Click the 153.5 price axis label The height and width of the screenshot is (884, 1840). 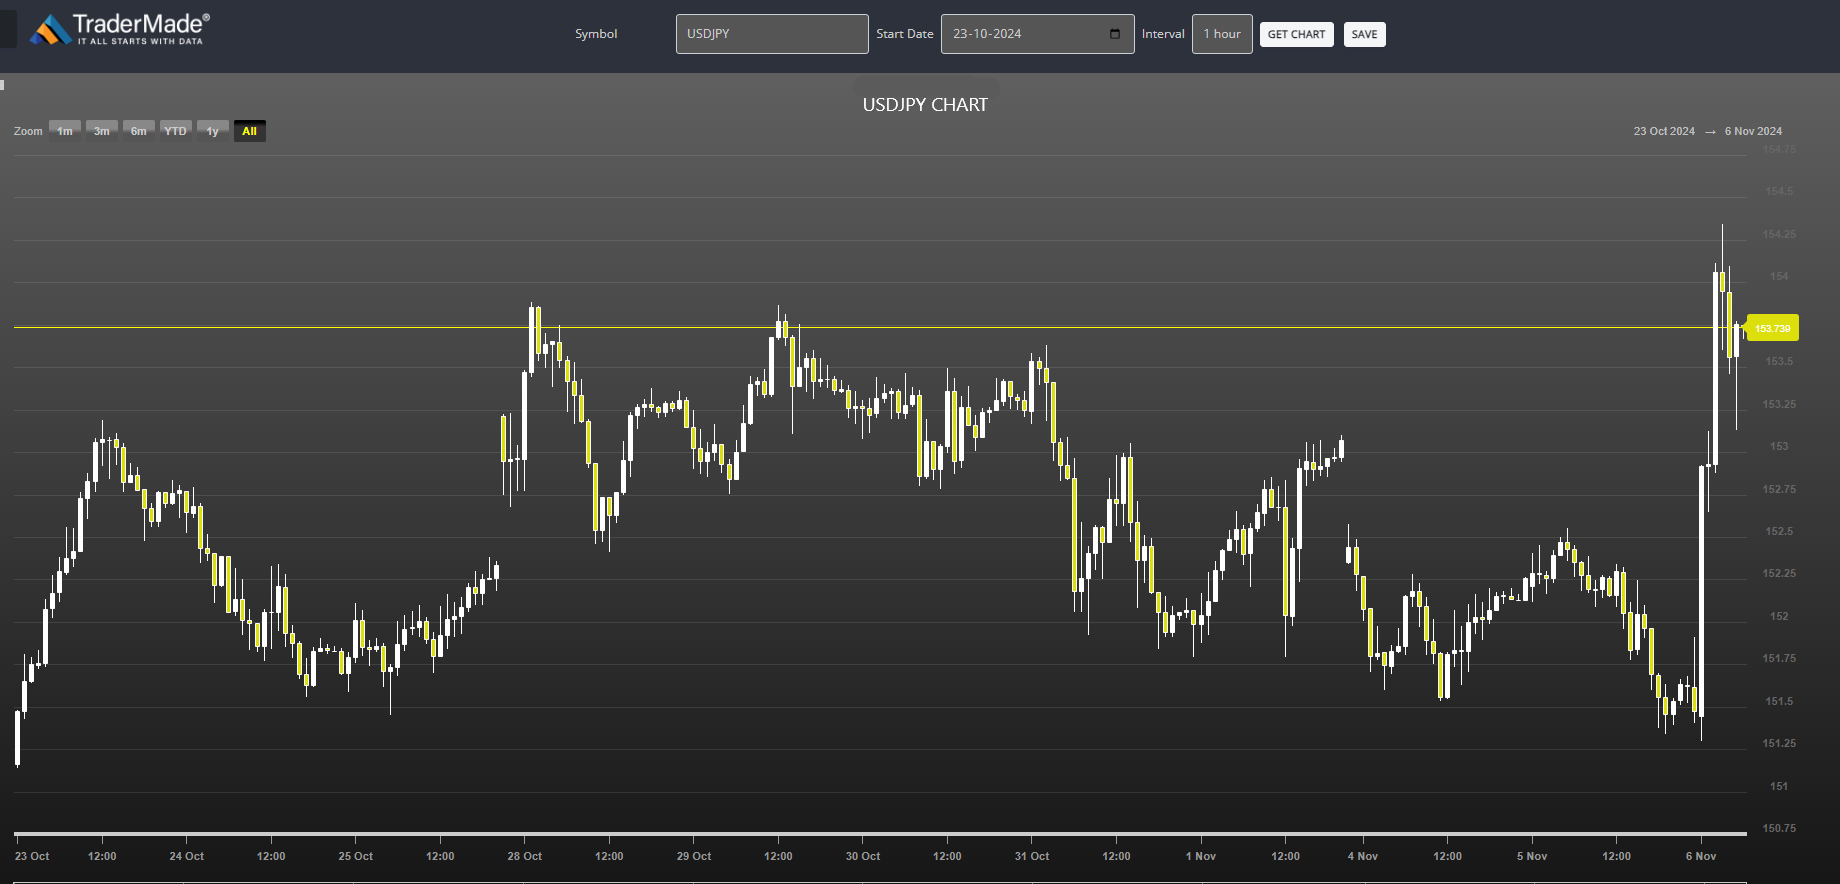tap(1779, 361)
